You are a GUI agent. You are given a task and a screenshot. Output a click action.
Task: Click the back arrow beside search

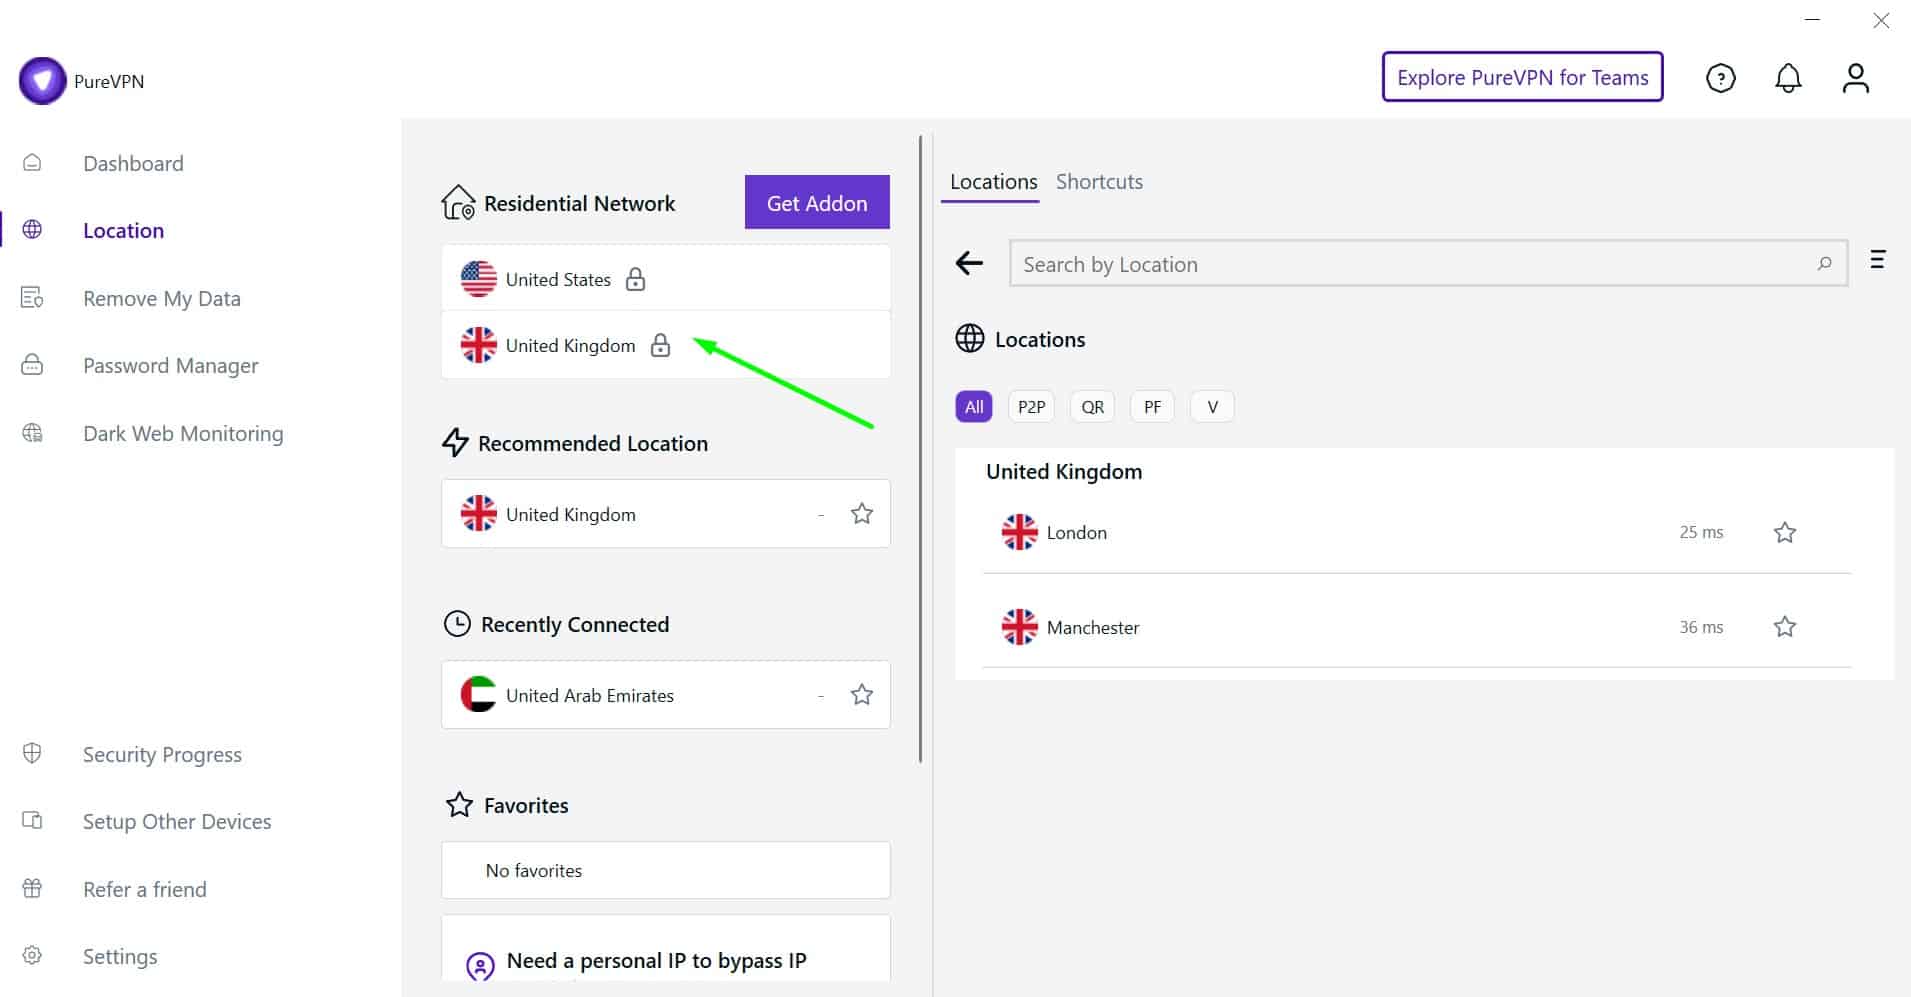pos(969,263)
